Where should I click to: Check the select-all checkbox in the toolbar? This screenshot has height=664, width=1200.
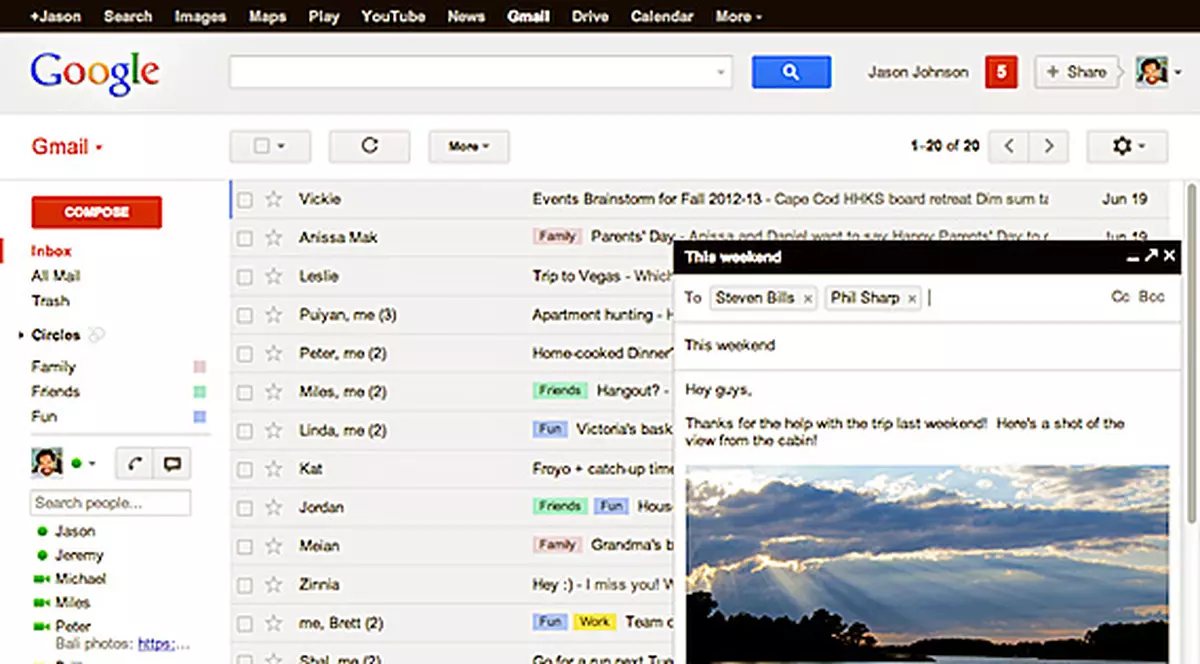click(262, 146)
